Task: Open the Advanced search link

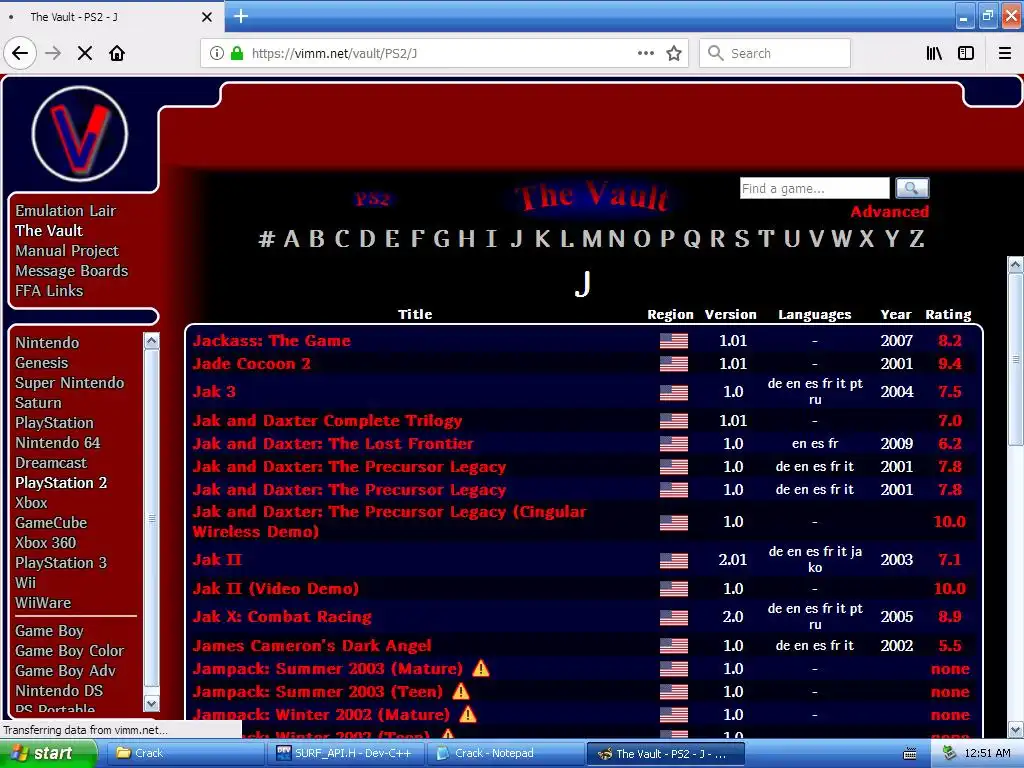Action: (x=889, y=212)
